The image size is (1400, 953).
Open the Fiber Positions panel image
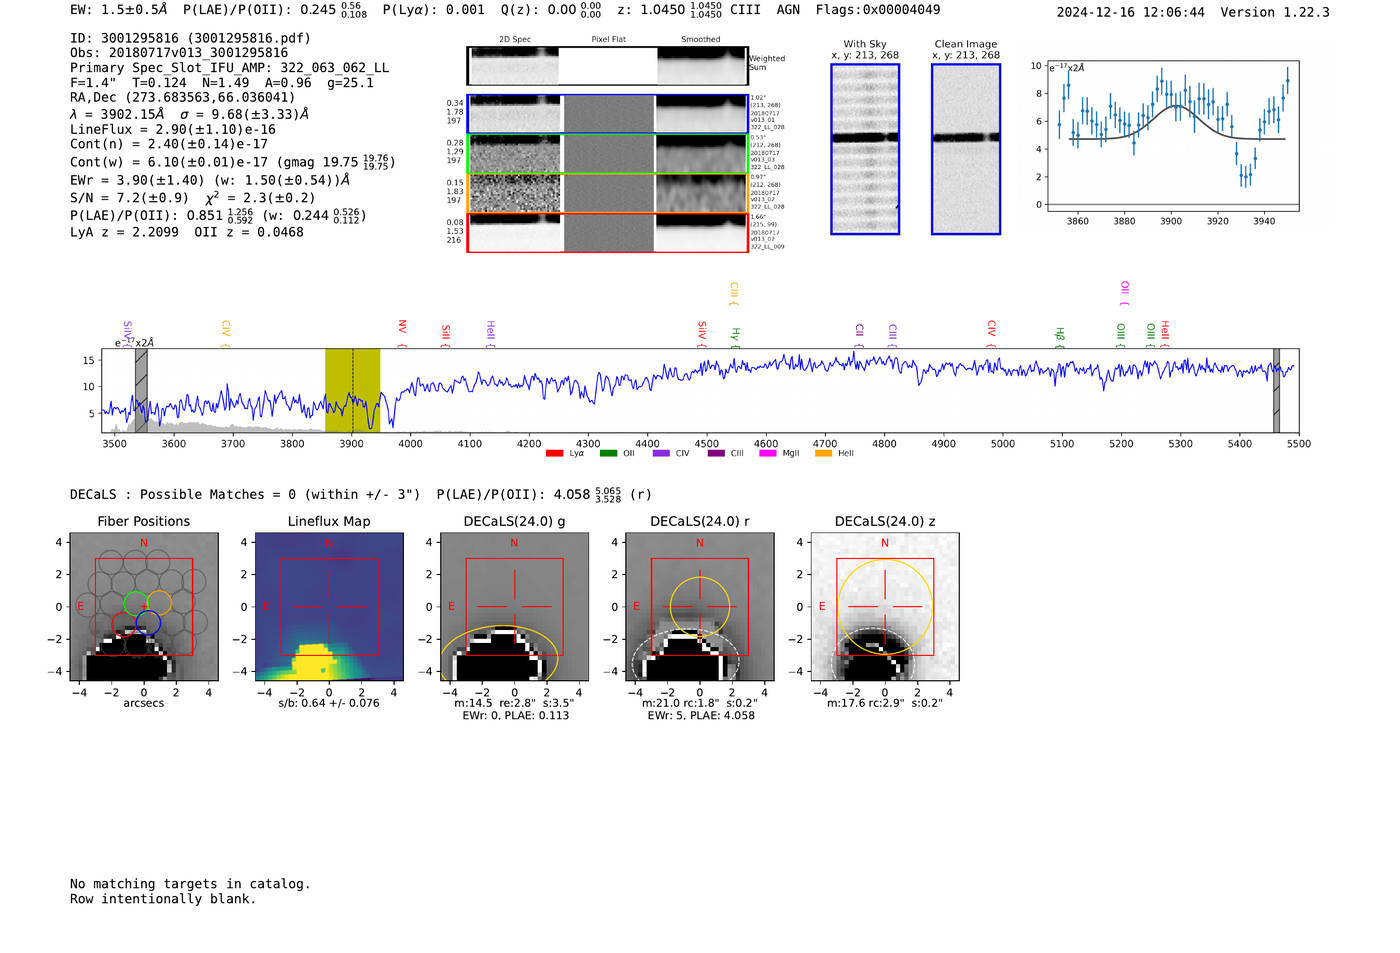143,607
